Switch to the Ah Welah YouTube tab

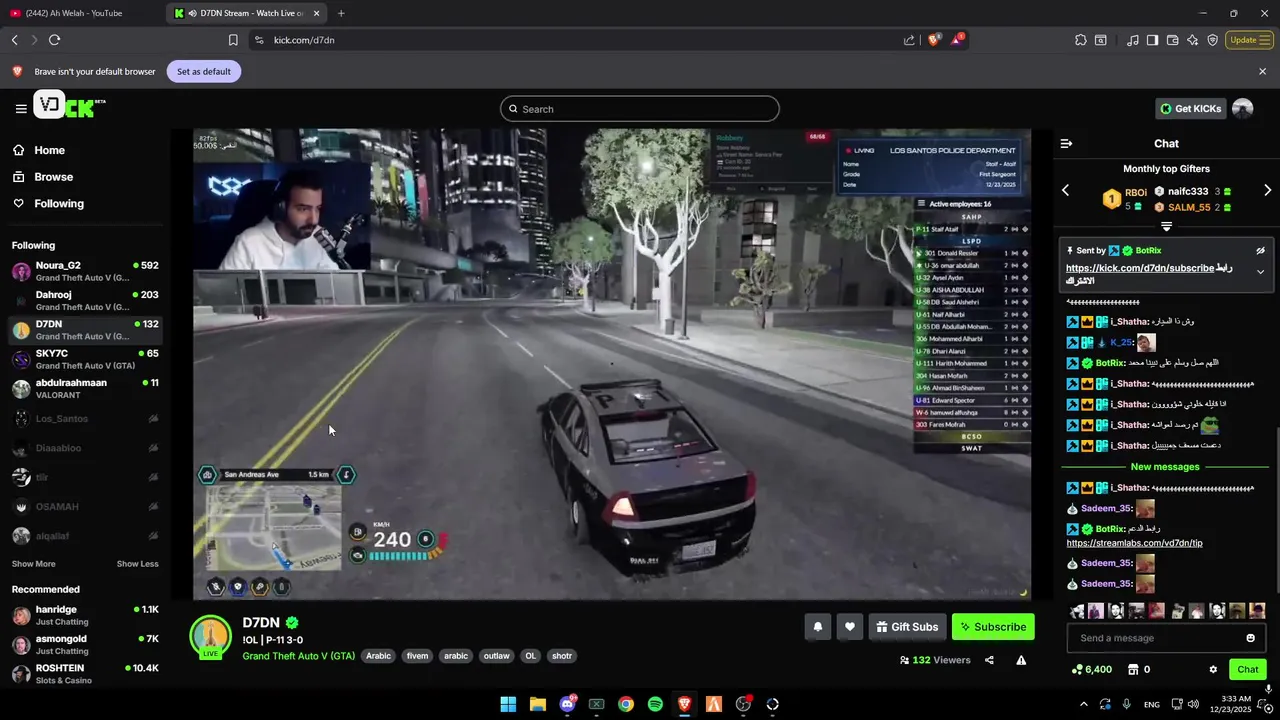click(x=78, y=13)
